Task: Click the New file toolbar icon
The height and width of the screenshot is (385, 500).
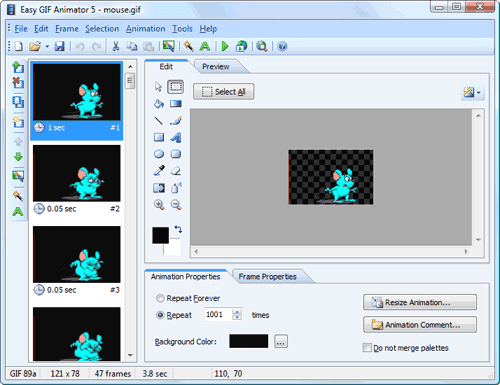Action: coord(19,46)
